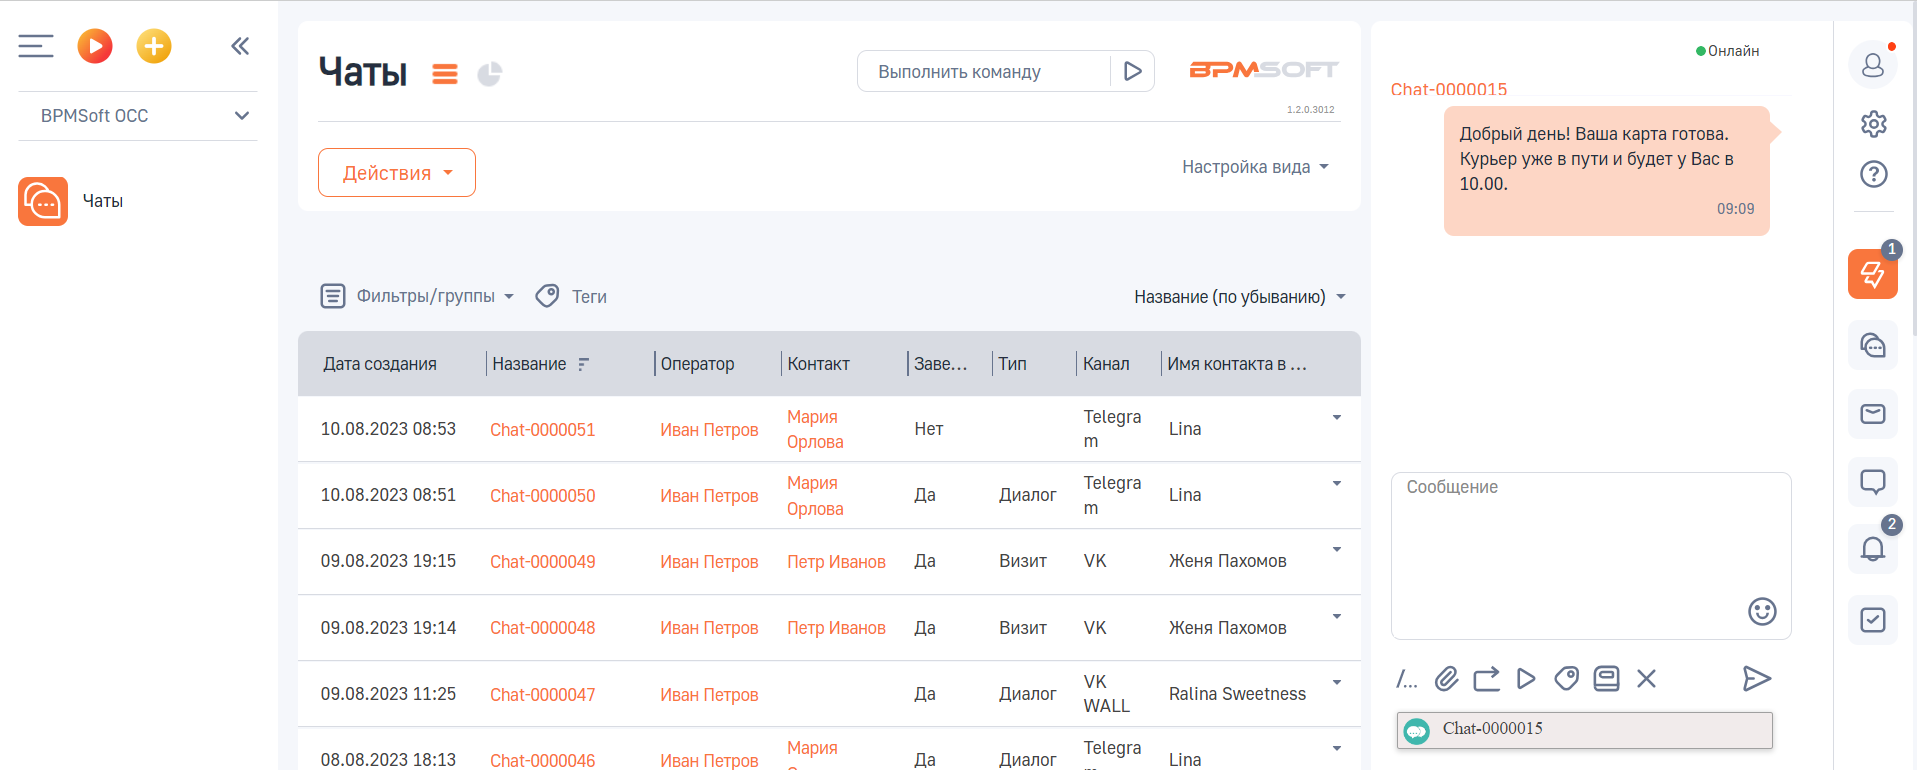This screenshot has width=1917, height=770.
Task: Click VK WALL channel cell
Action: point(1106,694)
